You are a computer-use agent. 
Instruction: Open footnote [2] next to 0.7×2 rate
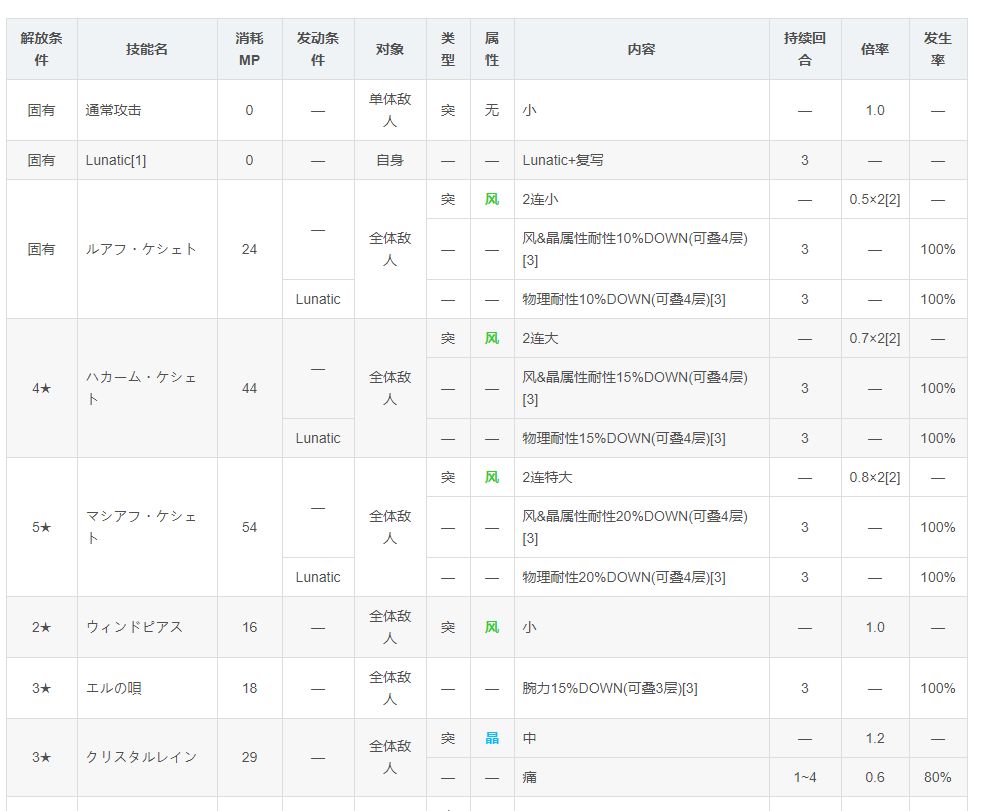click(x=892, y=338)
